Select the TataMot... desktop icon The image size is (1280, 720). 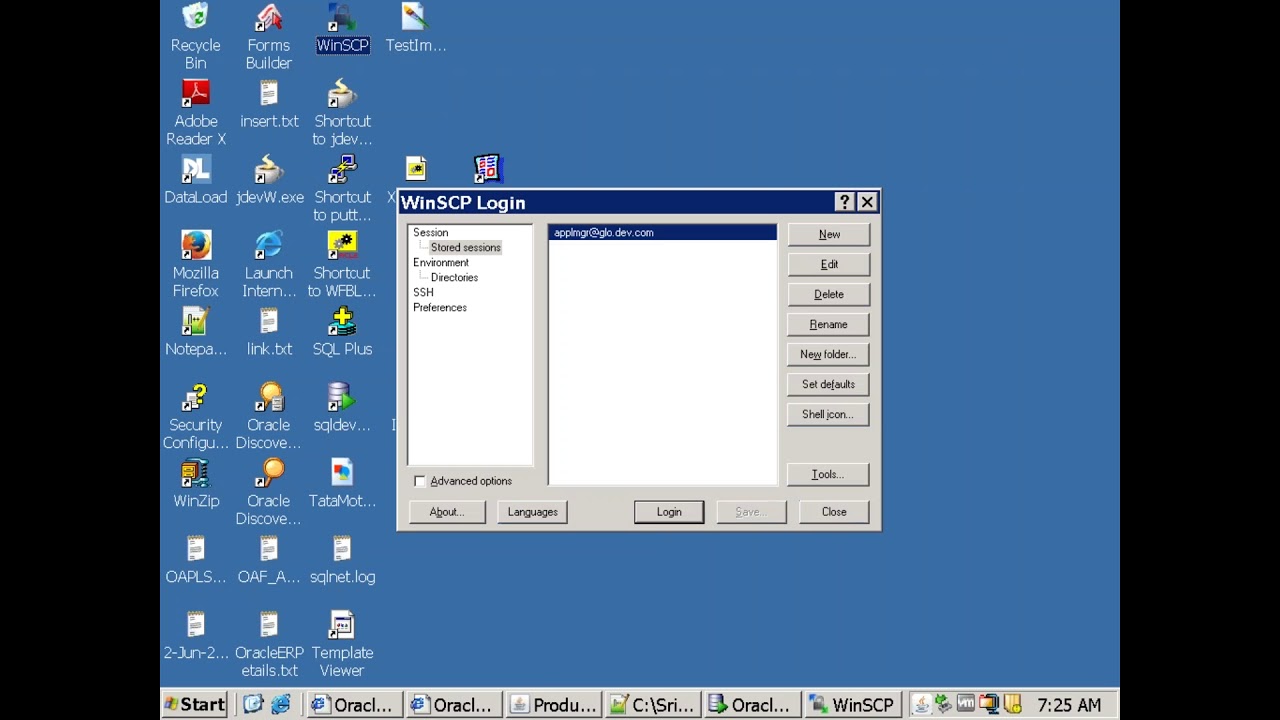point(342,484)
